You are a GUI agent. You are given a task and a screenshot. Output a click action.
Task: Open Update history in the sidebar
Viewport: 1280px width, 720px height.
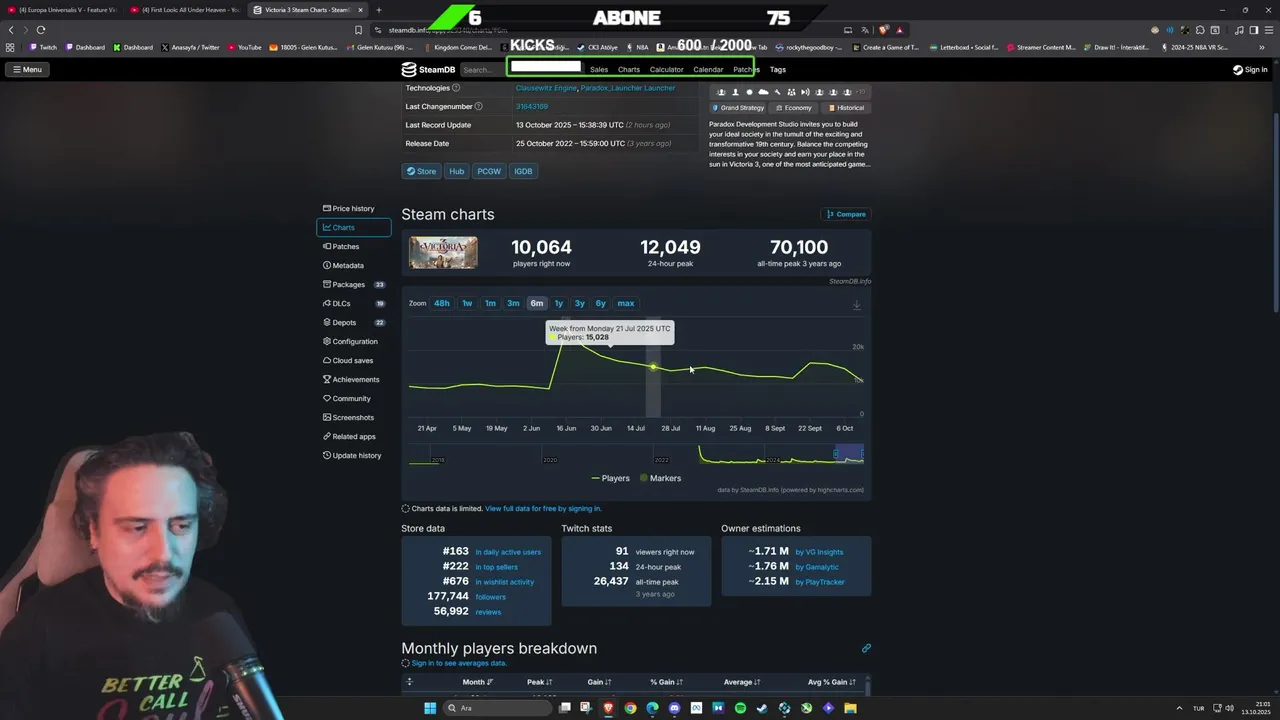pos(352,455)
